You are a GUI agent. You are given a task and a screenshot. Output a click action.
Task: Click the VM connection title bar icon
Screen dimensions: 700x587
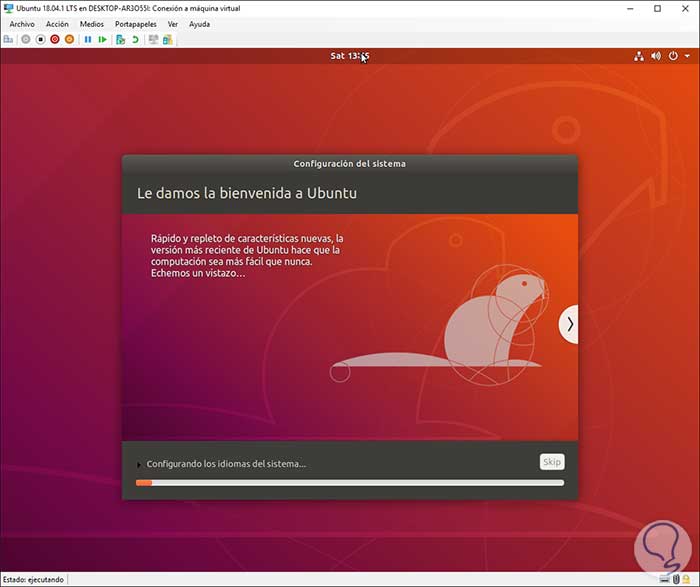coord(8,8)
